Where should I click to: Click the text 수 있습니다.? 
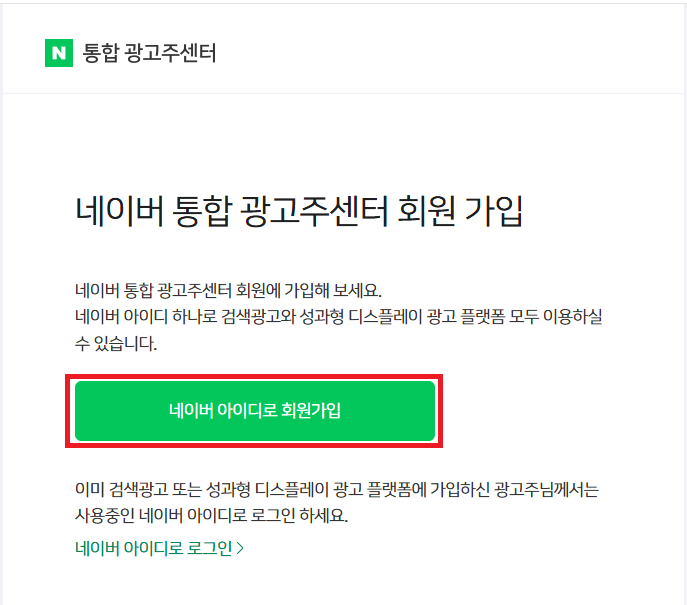(116, 343)
